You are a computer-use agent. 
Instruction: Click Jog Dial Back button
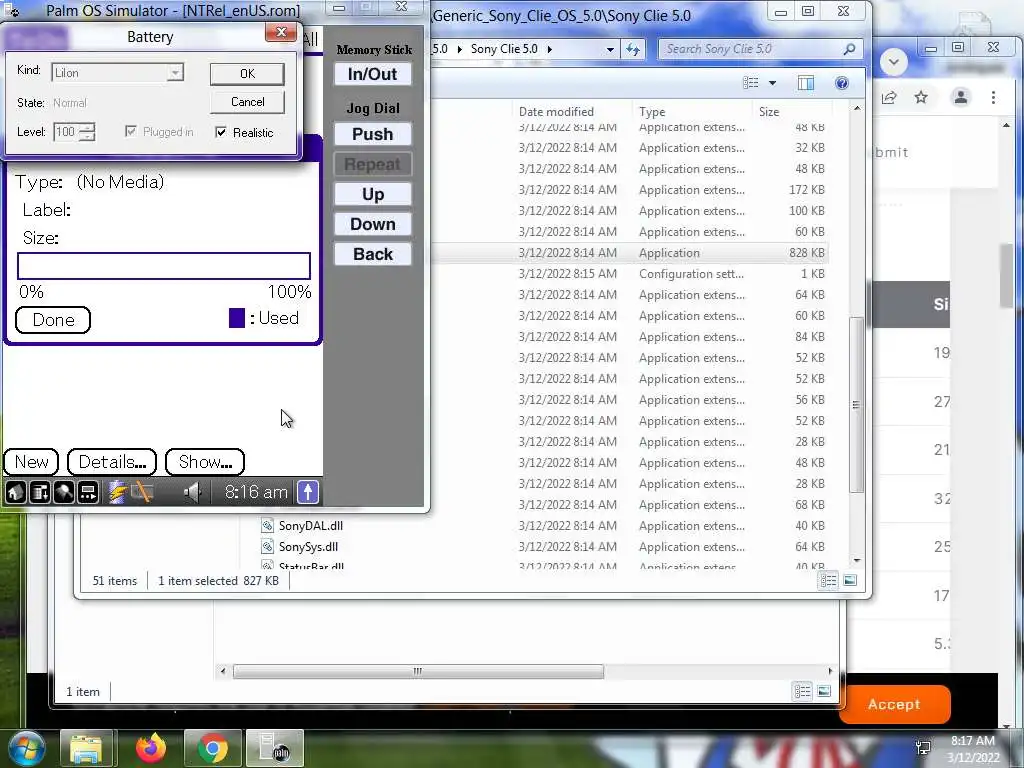click(372, 254)
